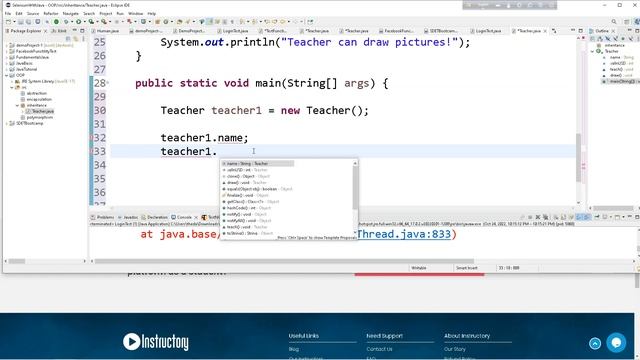Viewport: 640px width, 360px height.
Task: Expand the SDETBootcamp project
Action: 7,123
